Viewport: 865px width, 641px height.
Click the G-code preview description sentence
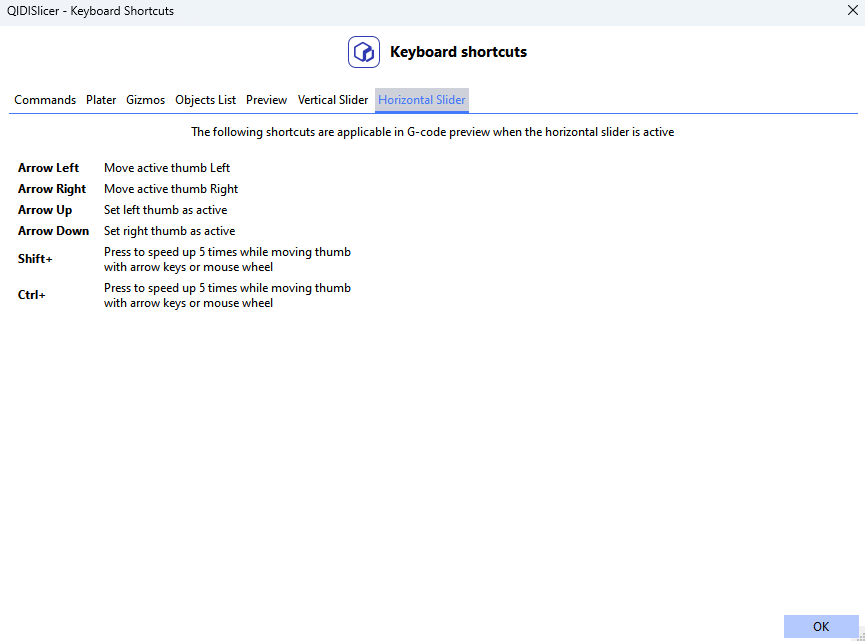[x=432, y=132]
